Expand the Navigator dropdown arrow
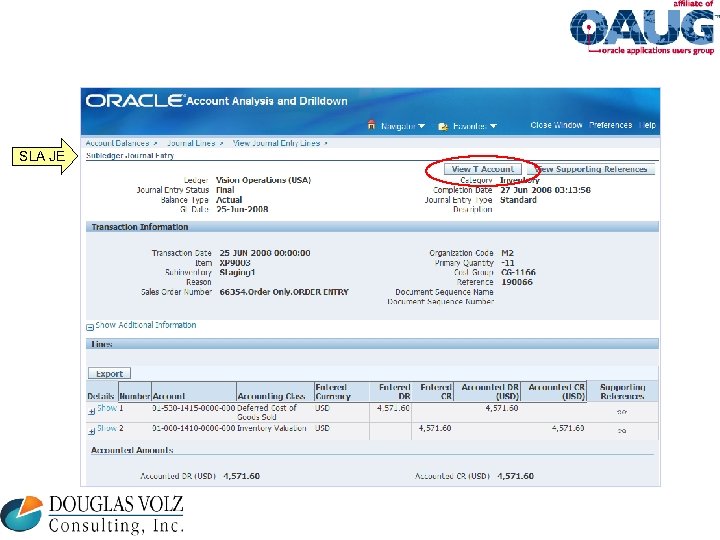 coord(422,126)
